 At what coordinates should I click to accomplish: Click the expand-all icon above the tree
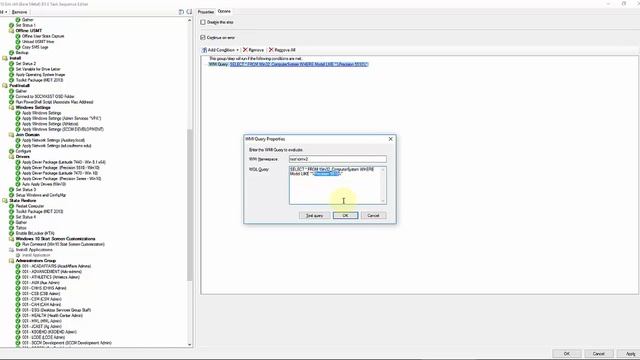pyautogui.click(x=181, y=12)
